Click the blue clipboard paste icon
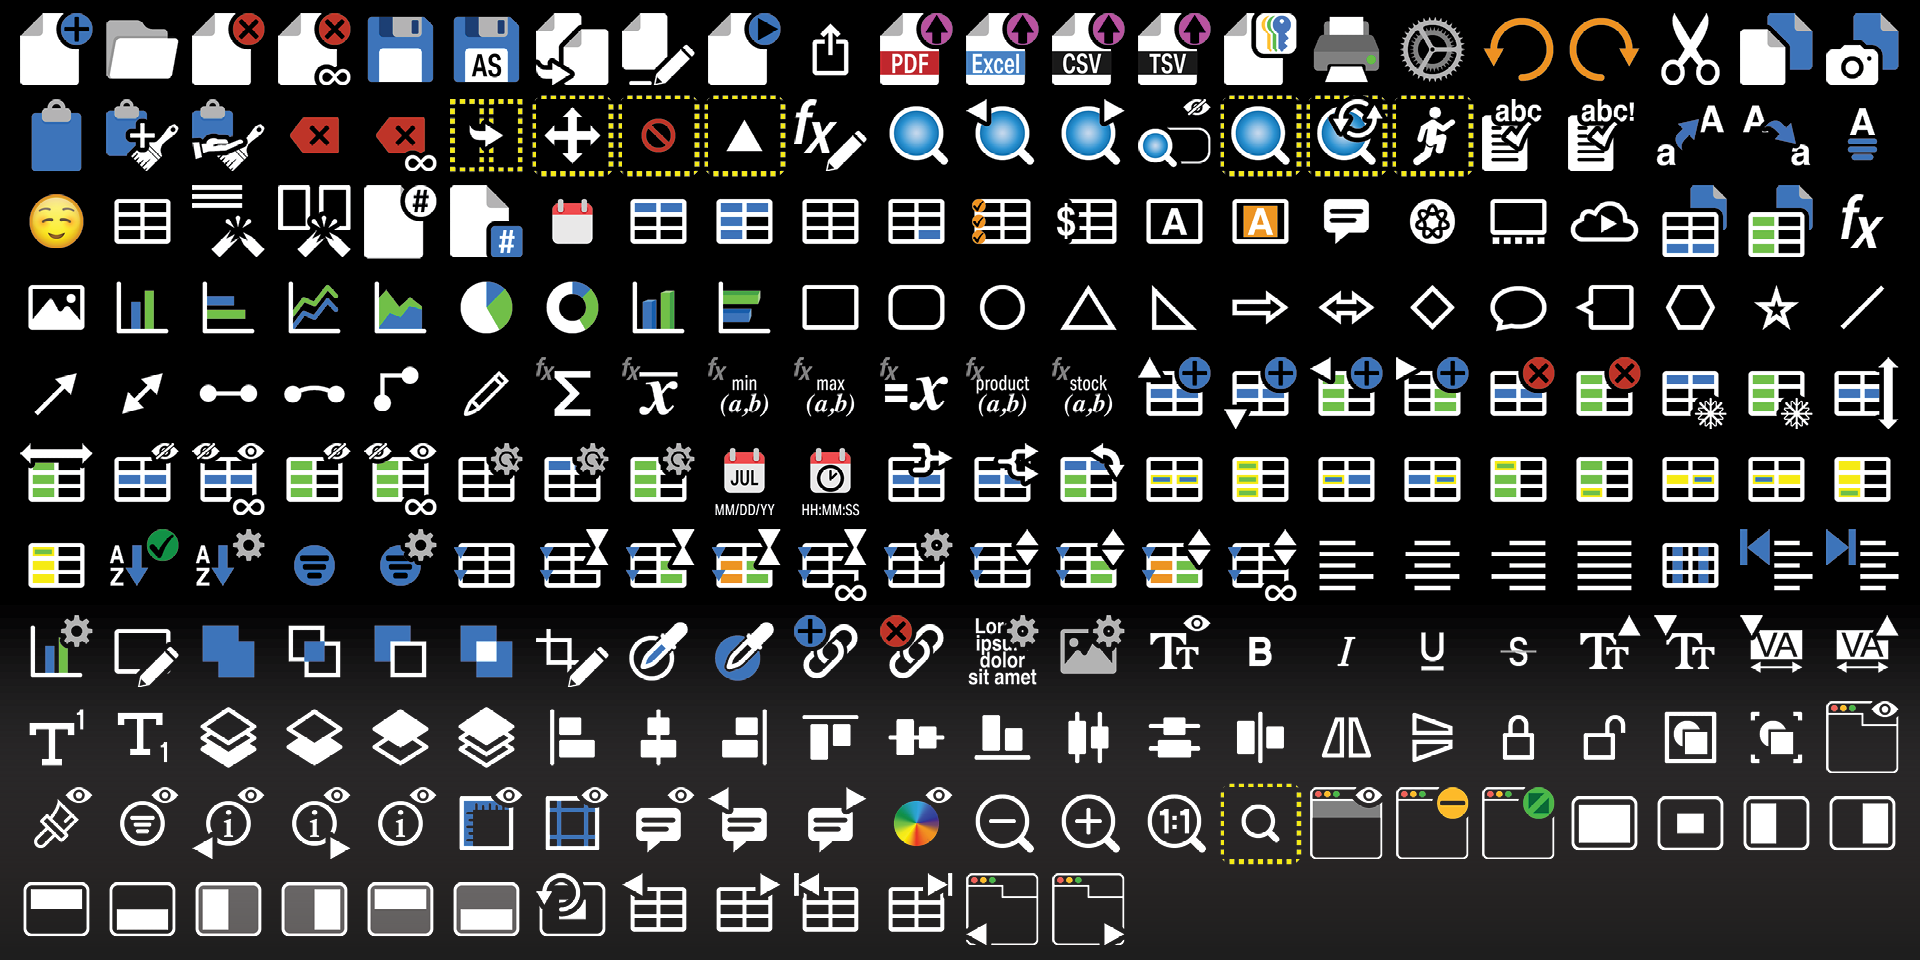The width and height of the screenshot is (1920, 960). (x=56, y=136)
